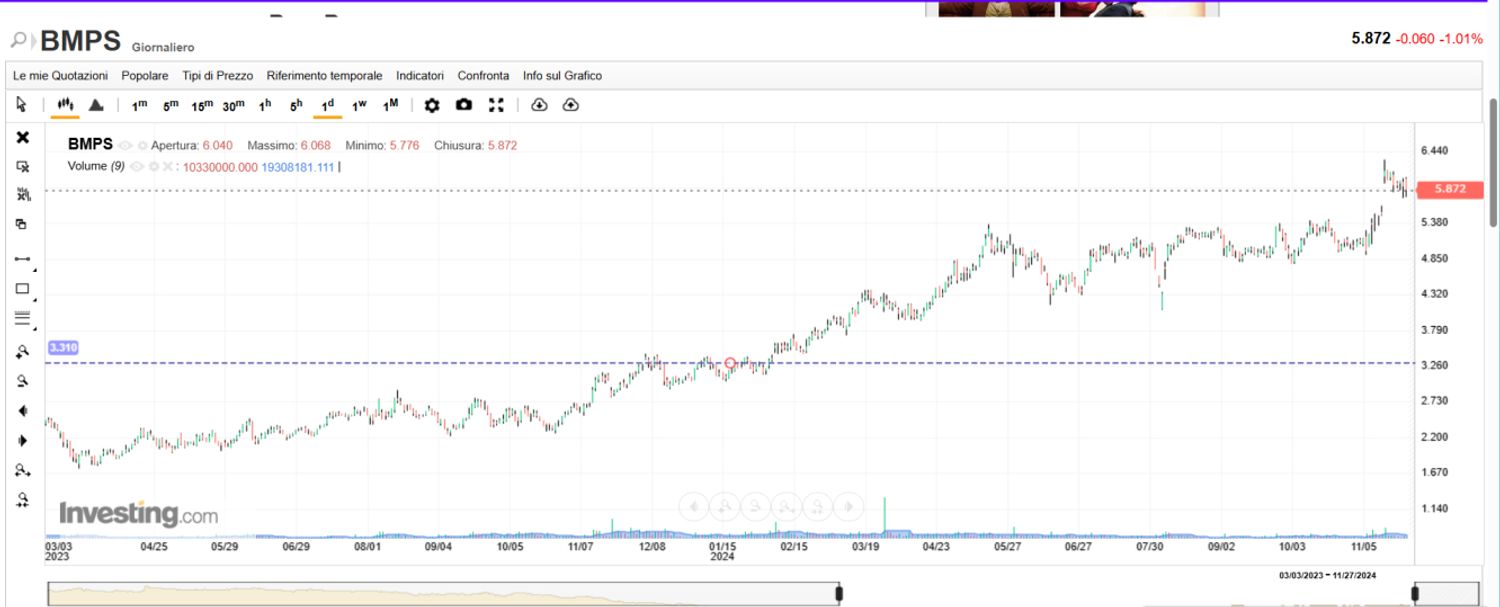Select the 1d daily interval
The height and width of the screenshot is (607, 1500).
pos(327,105)
